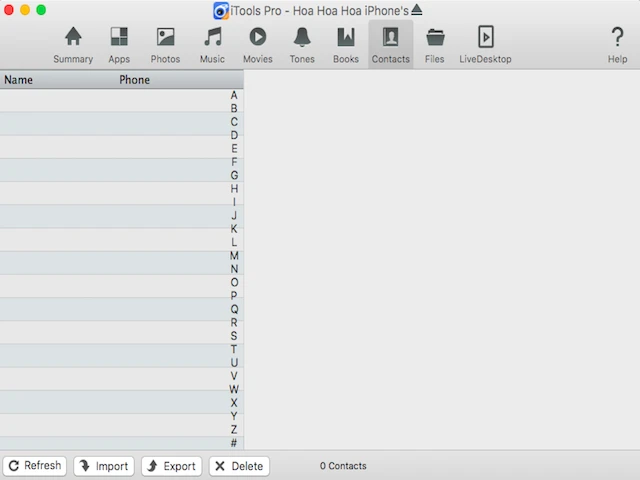
Task: Open the Music library icon
Action: tap(212, 44)
